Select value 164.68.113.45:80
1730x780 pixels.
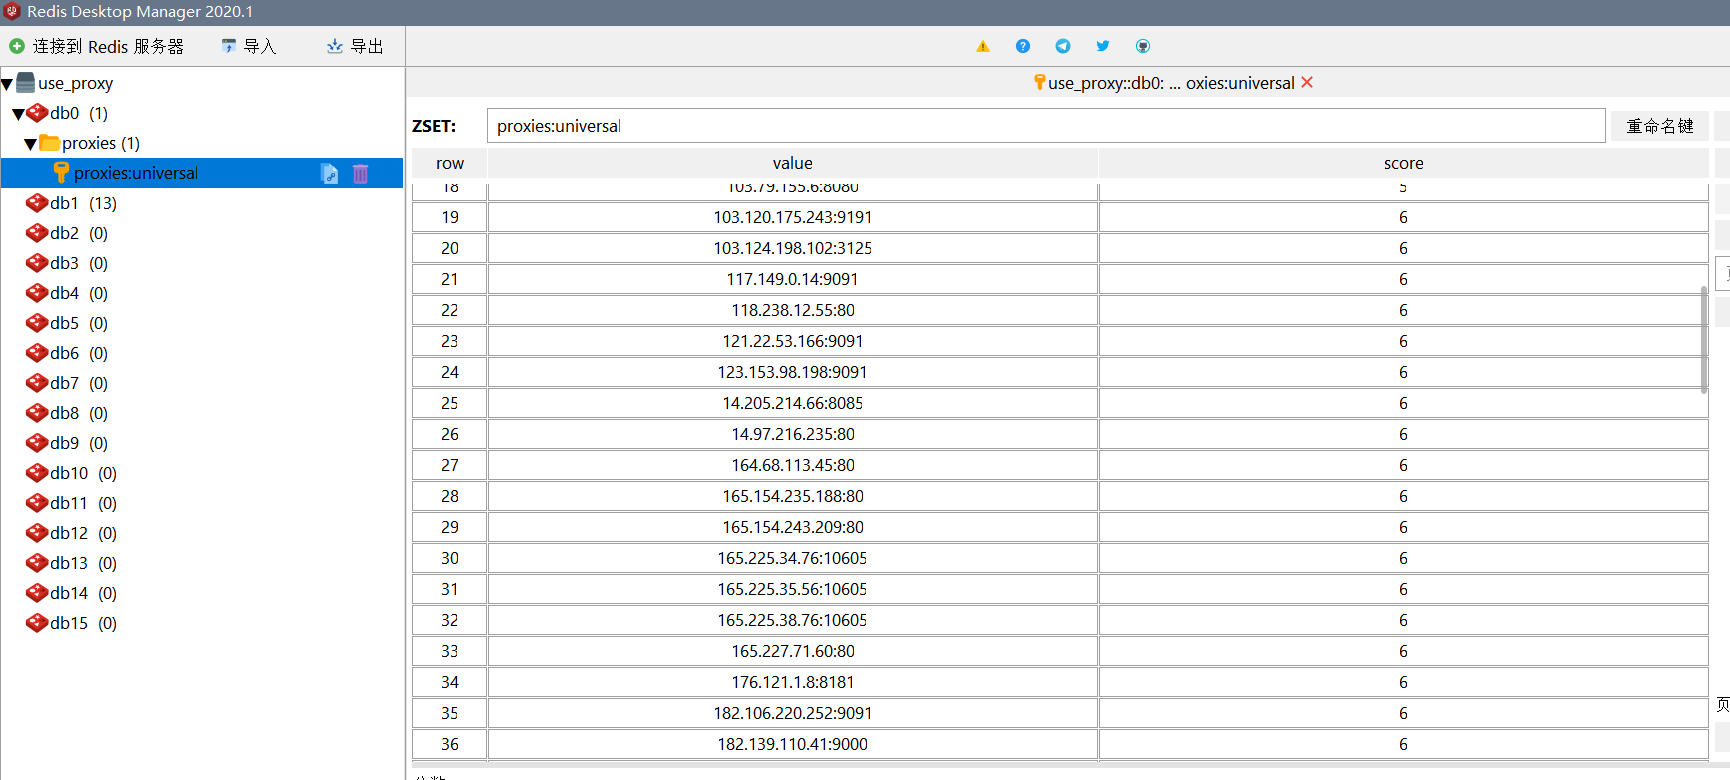[x=793, y=465]
